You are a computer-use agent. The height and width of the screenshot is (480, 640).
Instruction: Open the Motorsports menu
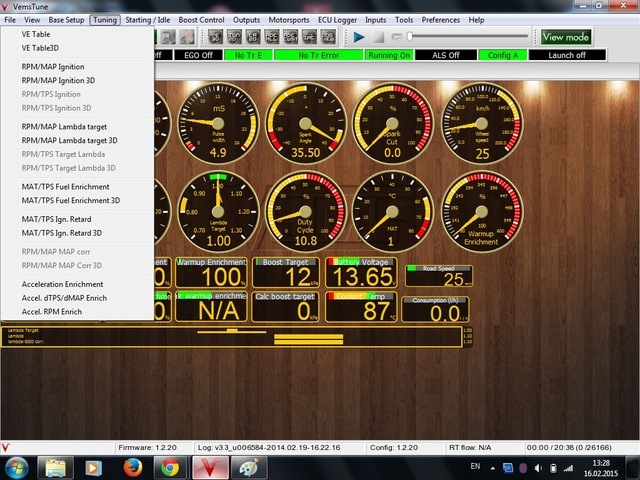point(289,20)
